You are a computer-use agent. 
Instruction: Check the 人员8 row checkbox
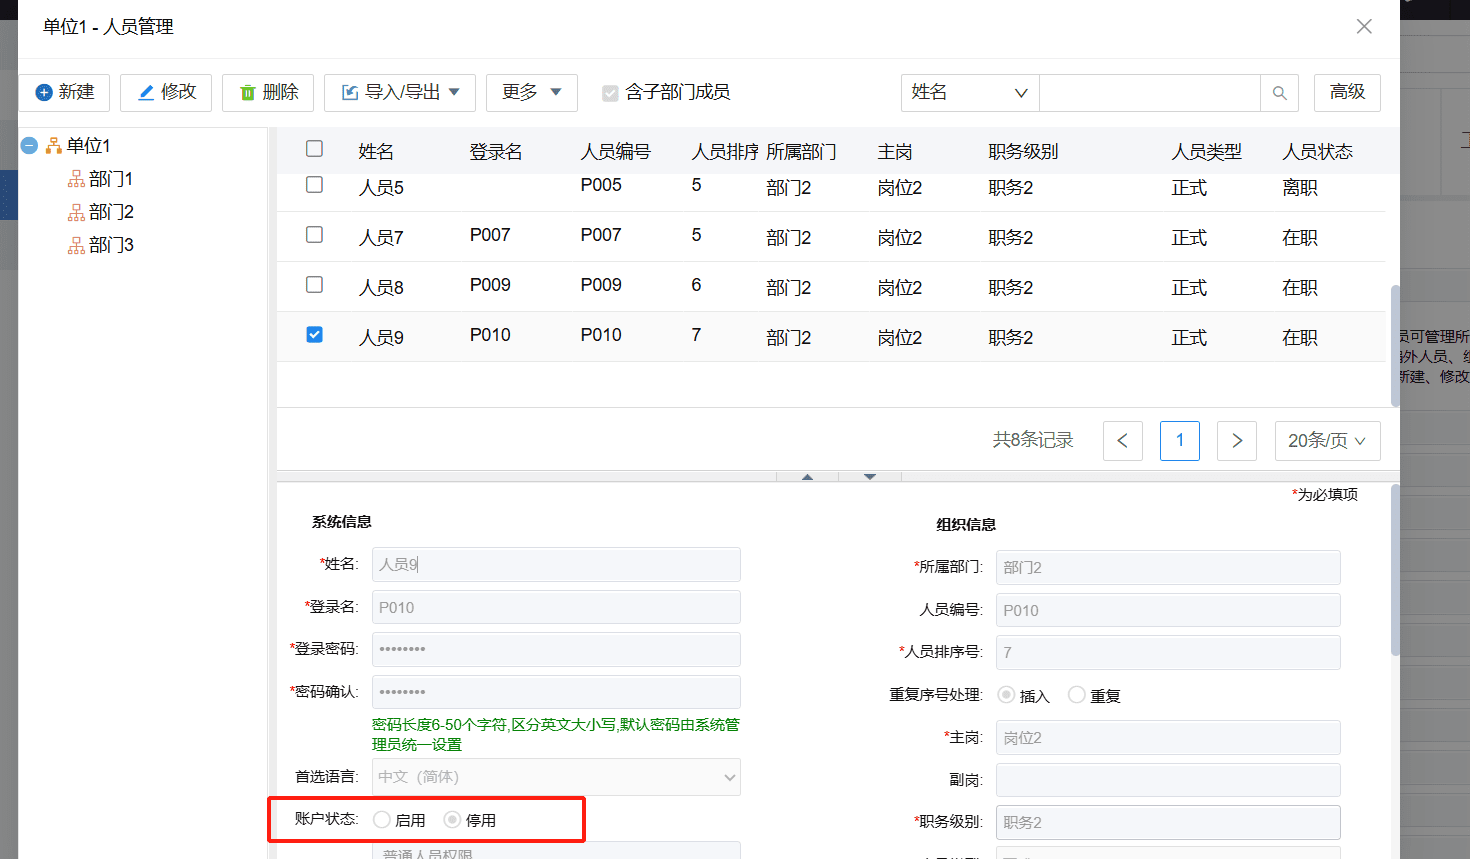[x=314, y=284]
